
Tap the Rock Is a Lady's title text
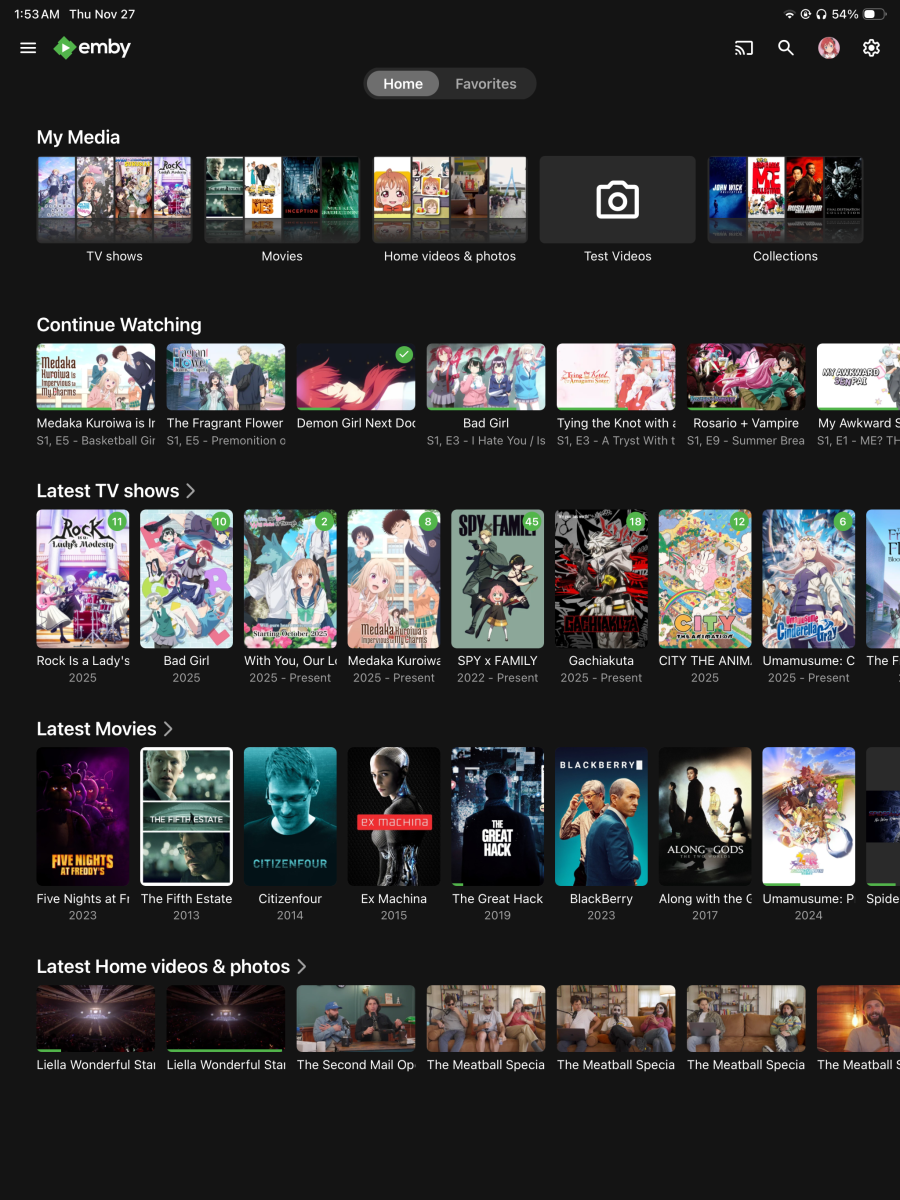click(x=83, y=661)
